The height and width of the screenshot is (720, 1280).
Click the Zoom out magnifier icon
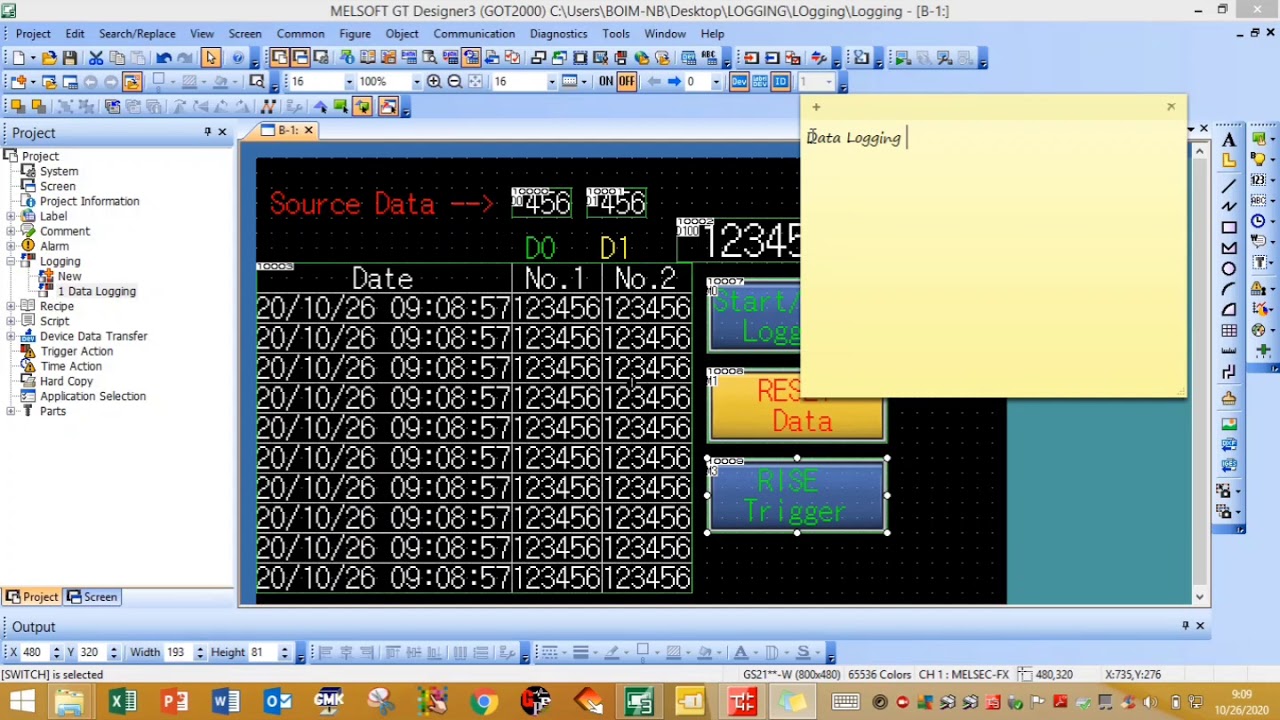(454, 82)
